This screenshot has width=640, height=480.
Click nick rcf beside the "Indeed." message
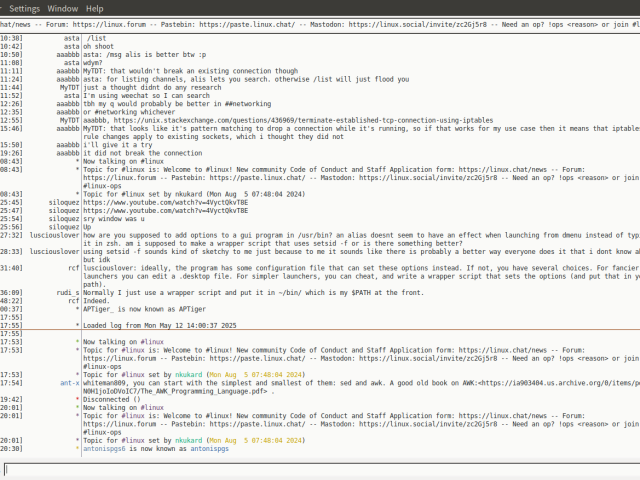pyautogui.click(x=72, y=300)
